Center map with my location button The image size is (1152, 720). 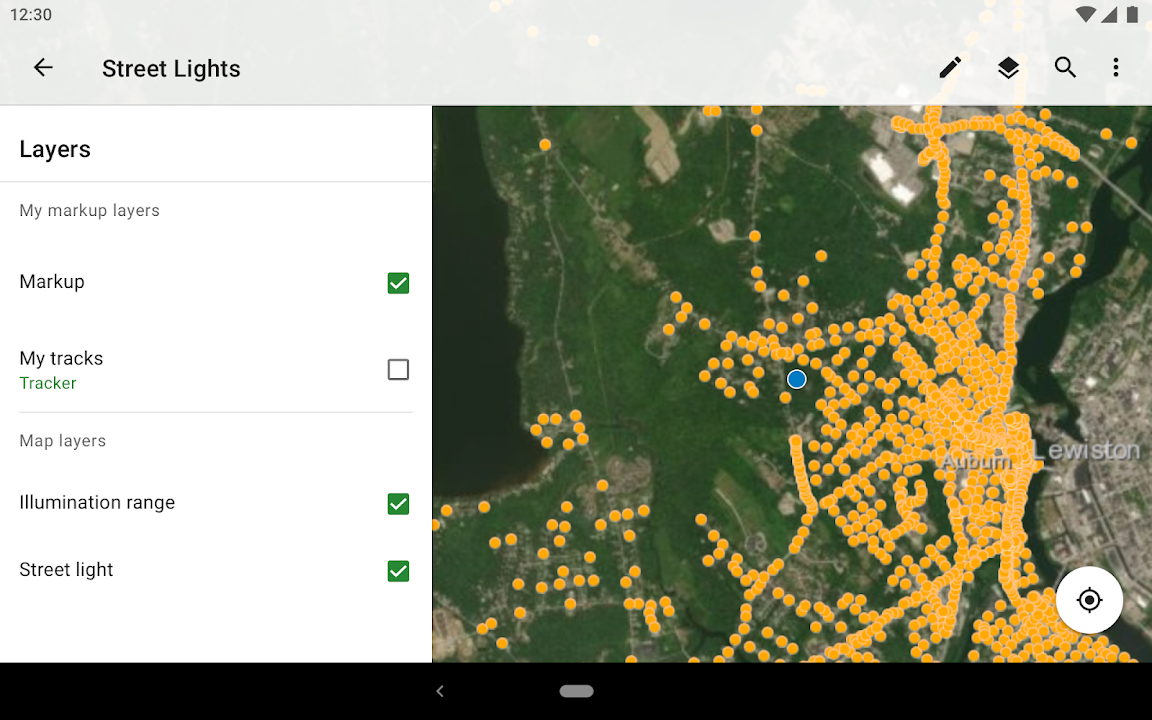tap(1089, 600)
